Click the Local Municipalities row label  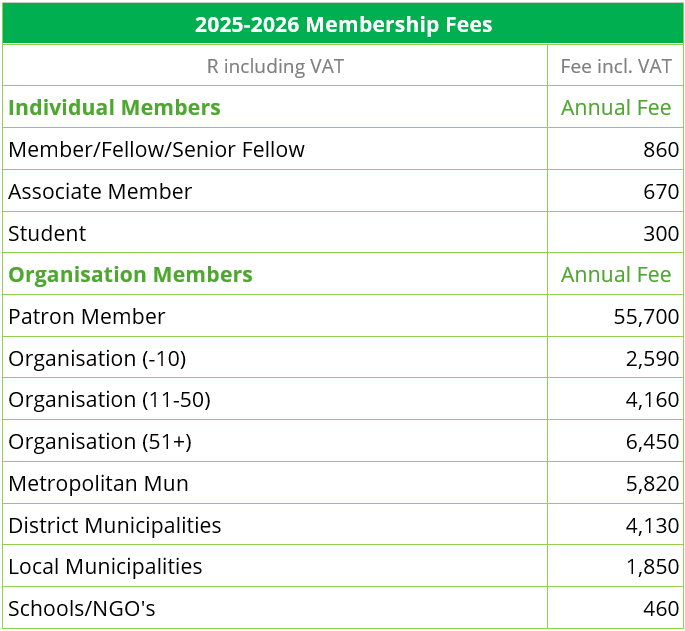(105, 567)
